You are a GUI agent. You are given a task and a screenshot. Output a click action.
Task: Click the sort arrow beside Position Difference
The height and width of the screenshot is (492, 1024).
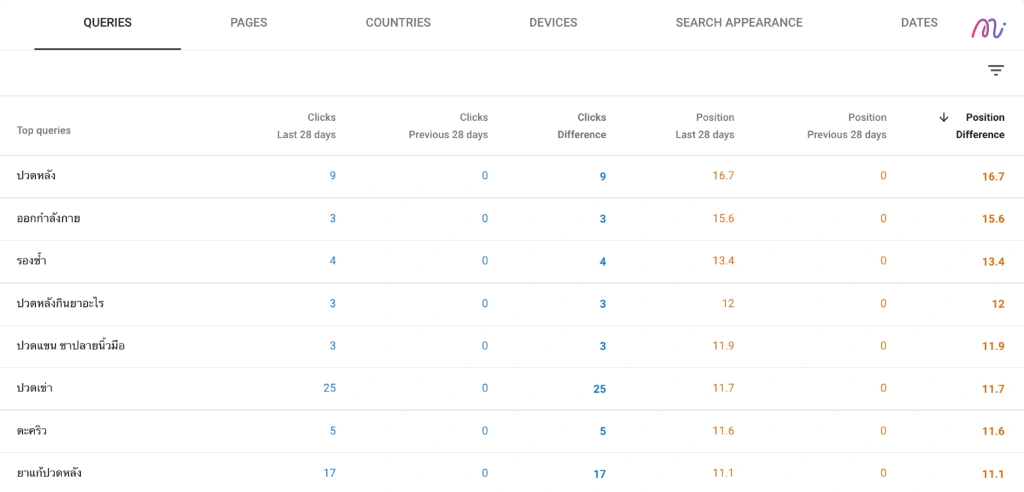943,118
